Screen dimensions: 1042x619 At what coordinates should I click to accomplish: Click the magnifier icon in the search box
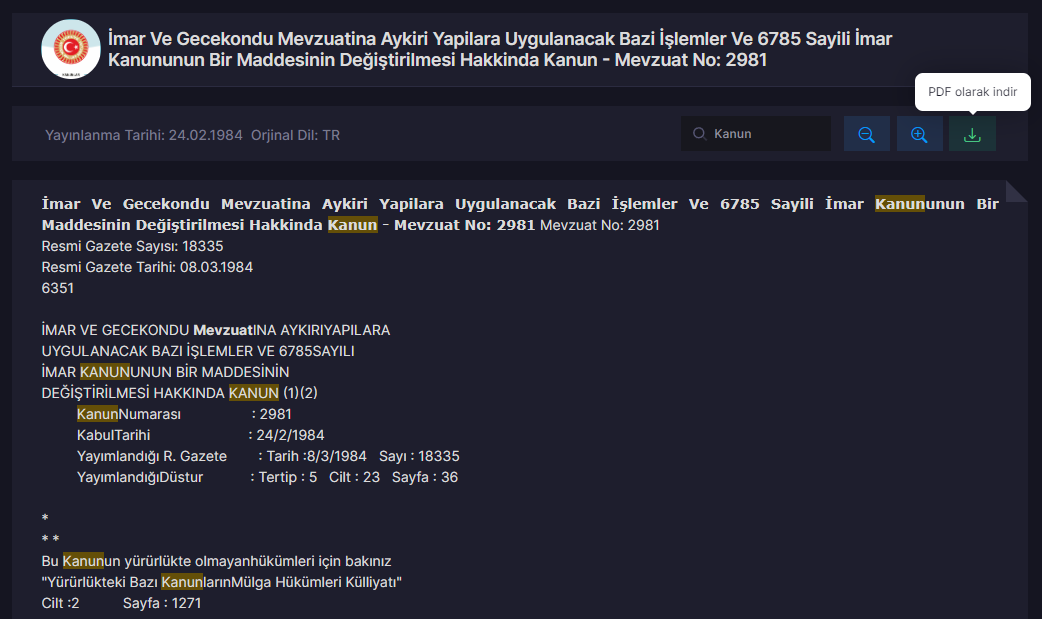point(699,134)
